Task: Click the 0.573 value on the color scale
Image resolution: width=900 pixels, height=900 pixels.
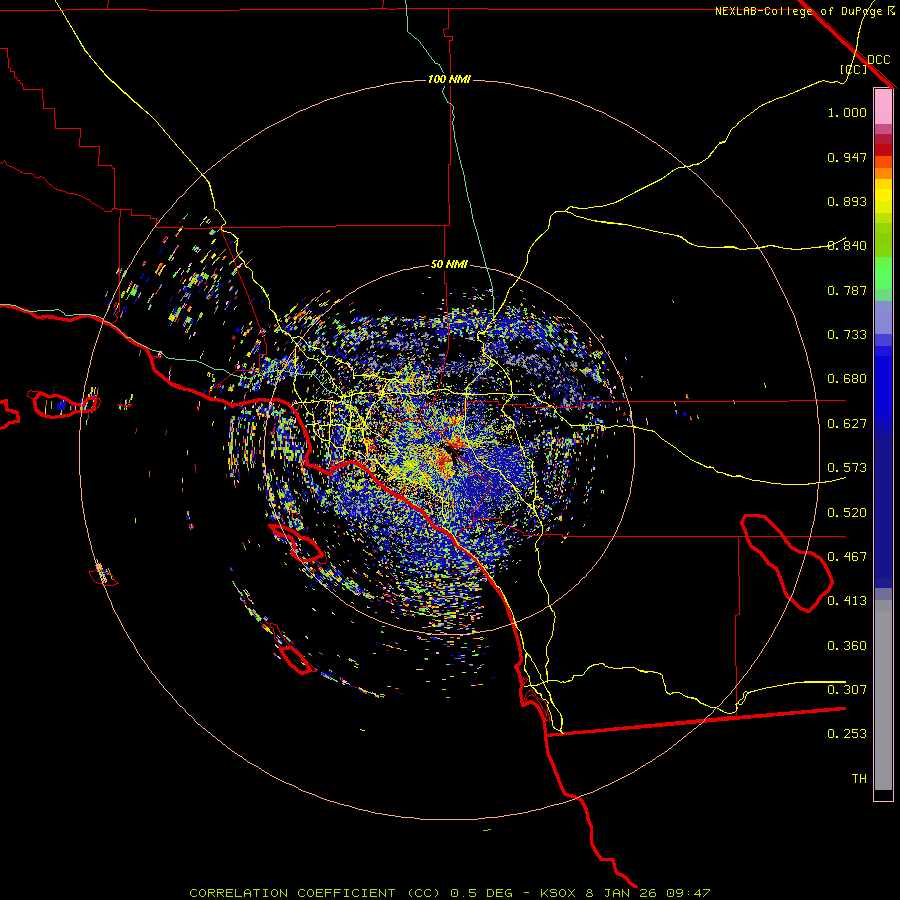Action: pos(847,468)
